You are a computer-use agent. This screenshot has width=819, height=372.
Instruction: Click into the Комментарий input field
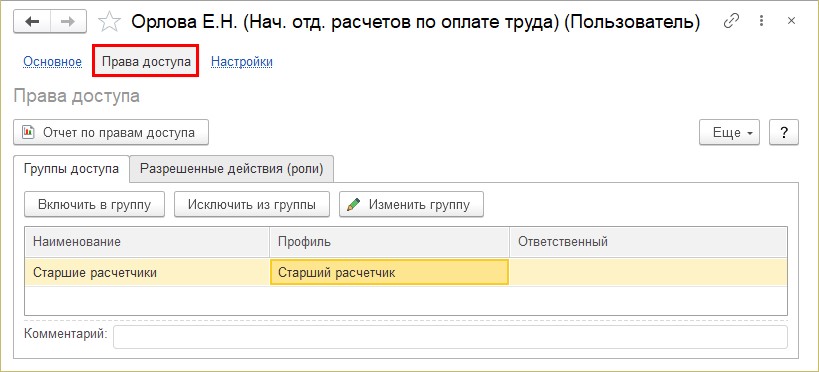(450, 337)
